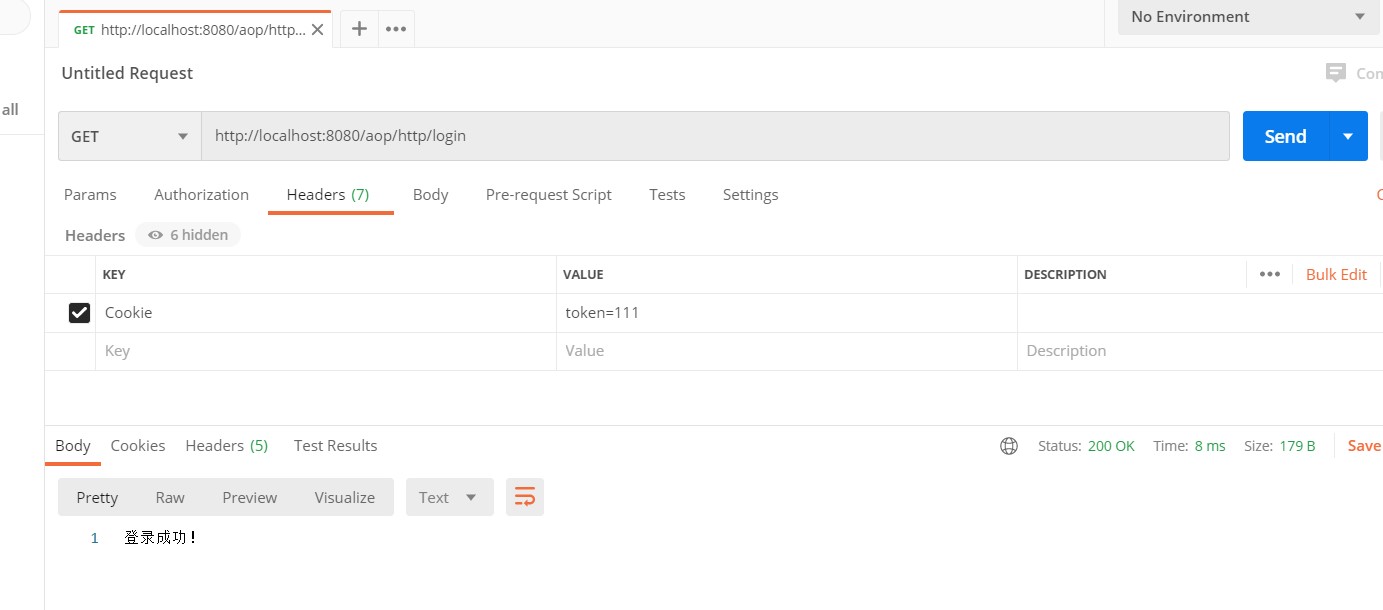This screenshot has height=610, width=1383.
Task: Click the Bulk Edit link
Action: pos(1336,274)
